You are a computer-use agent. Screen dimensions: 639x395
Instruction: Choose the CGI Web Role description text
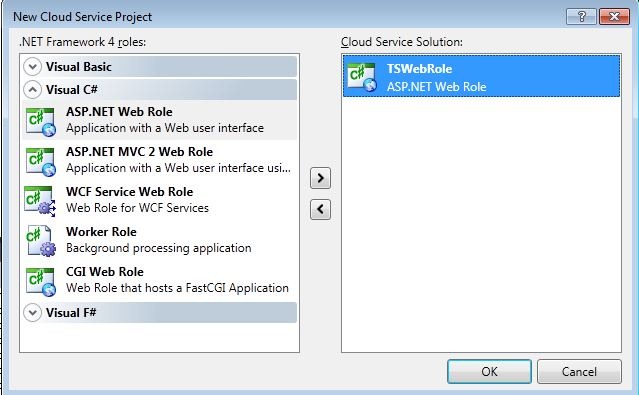(x=177, y=288)
